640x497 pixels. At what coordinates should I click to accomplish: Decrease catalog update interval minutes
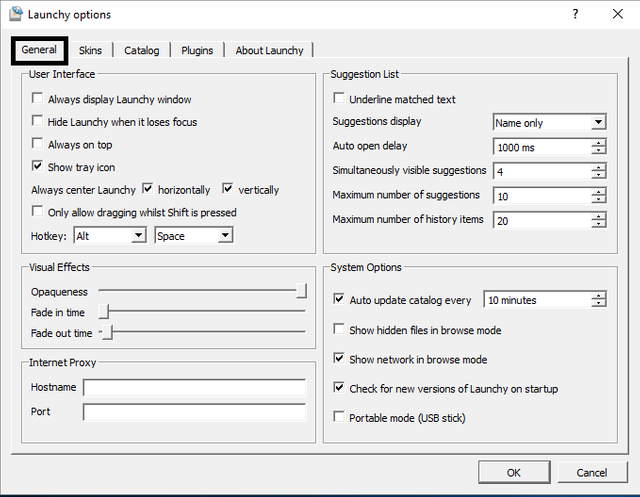(x=599, y=304)
